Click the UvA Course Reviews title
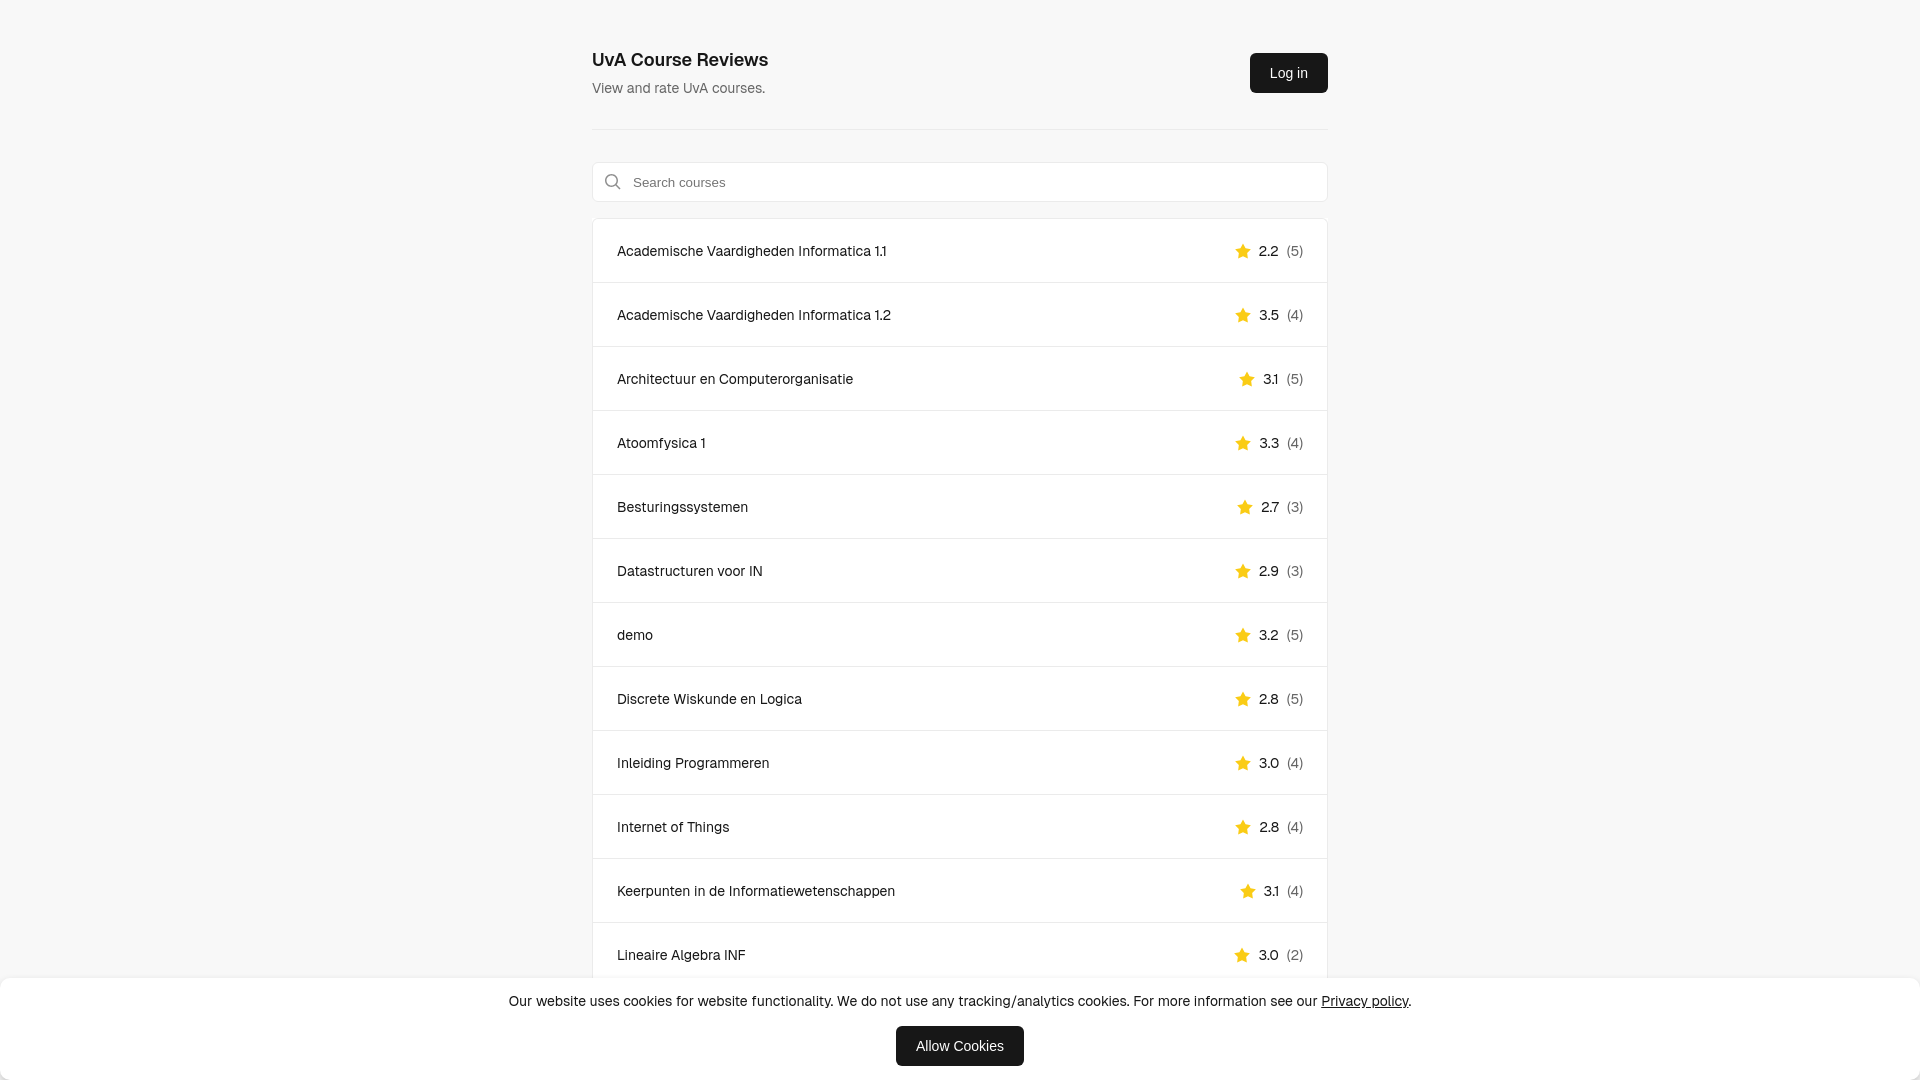The image size is (1920, 1080). [x=680, y=60]
